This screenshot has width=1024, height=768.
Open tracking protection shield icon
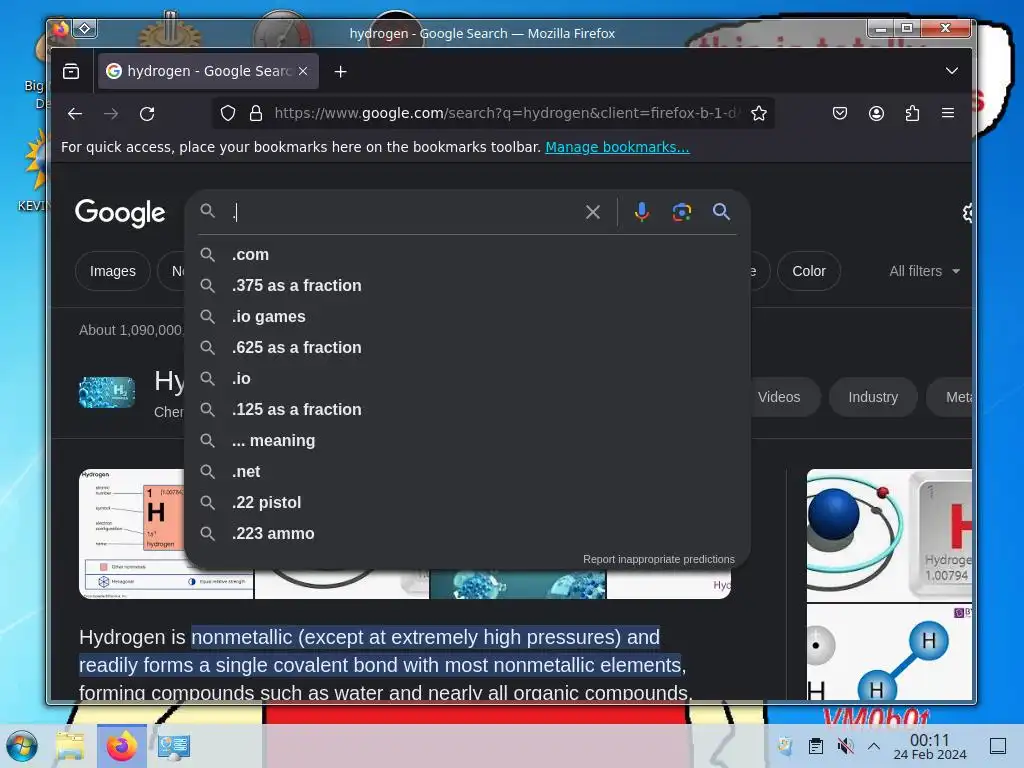pyautogui.click(x=227, y=114)
